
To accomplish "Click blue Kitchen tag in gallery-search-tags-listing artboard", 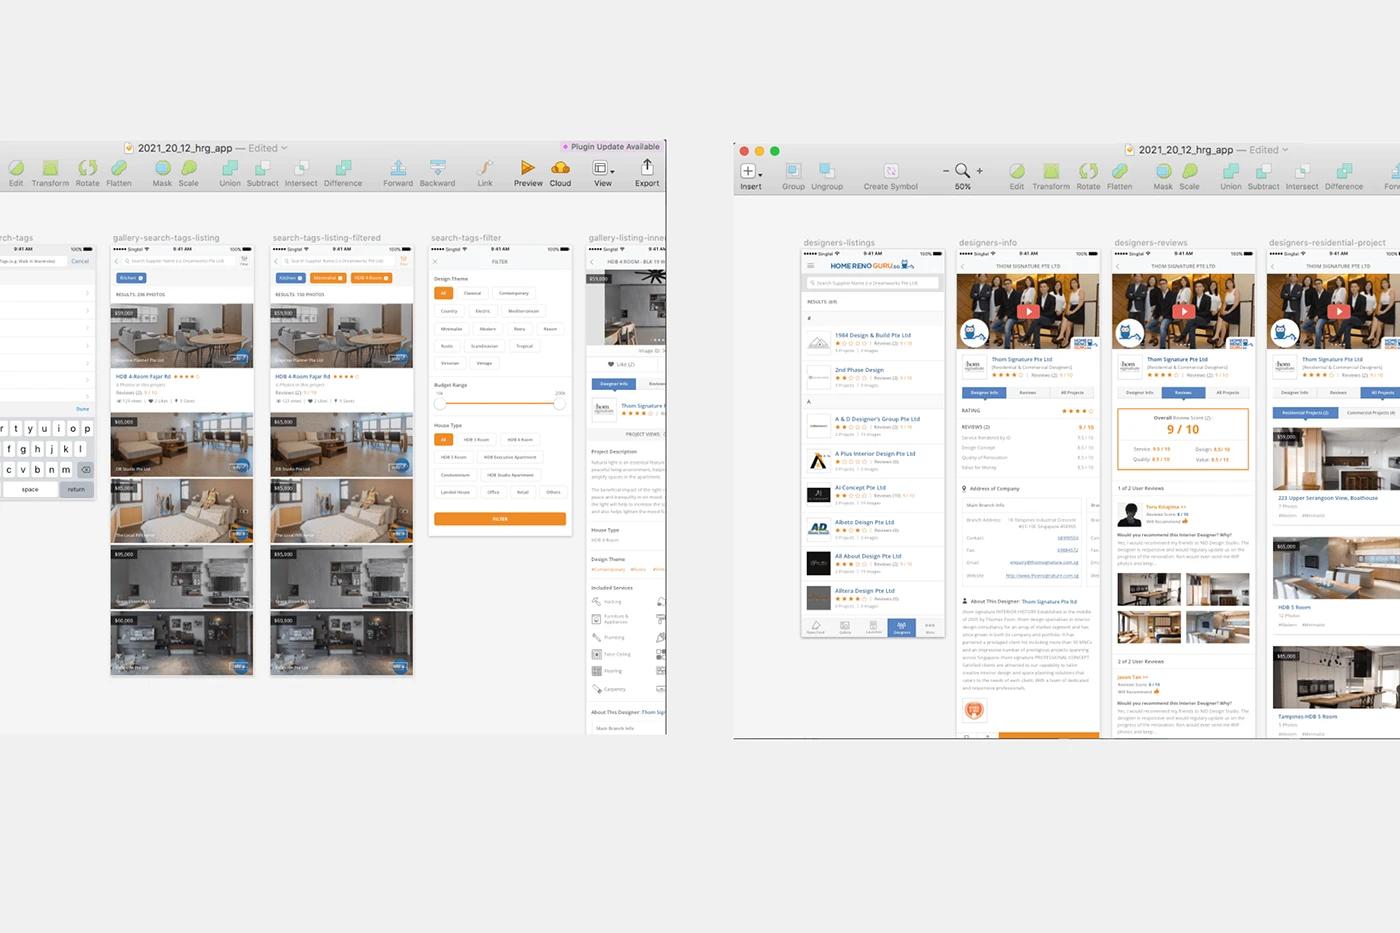I will pos(131,277).
